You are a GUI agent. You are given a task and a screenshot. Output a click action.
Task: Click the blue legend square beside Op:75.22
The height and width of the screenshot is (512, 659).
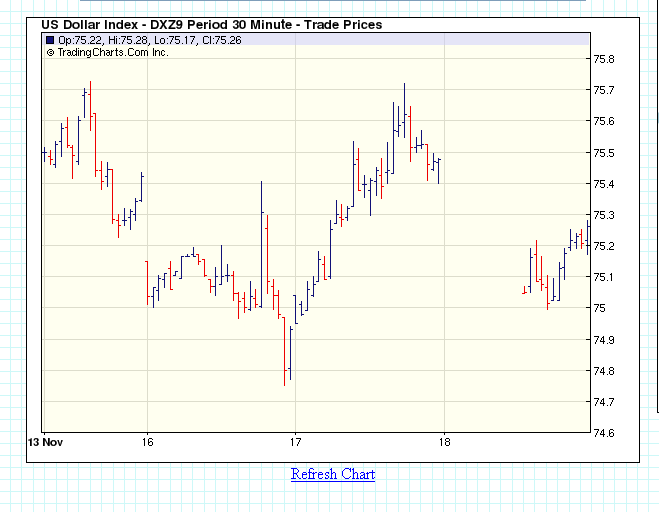pos(50,40)
